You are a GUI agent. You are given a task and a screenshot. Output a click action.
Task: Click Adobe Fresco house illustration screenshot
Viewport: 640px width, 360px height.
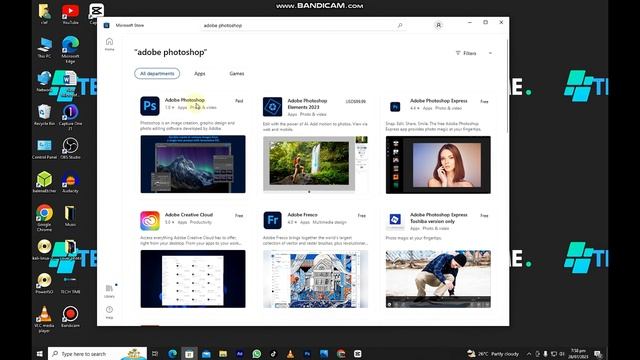[316, 279]
